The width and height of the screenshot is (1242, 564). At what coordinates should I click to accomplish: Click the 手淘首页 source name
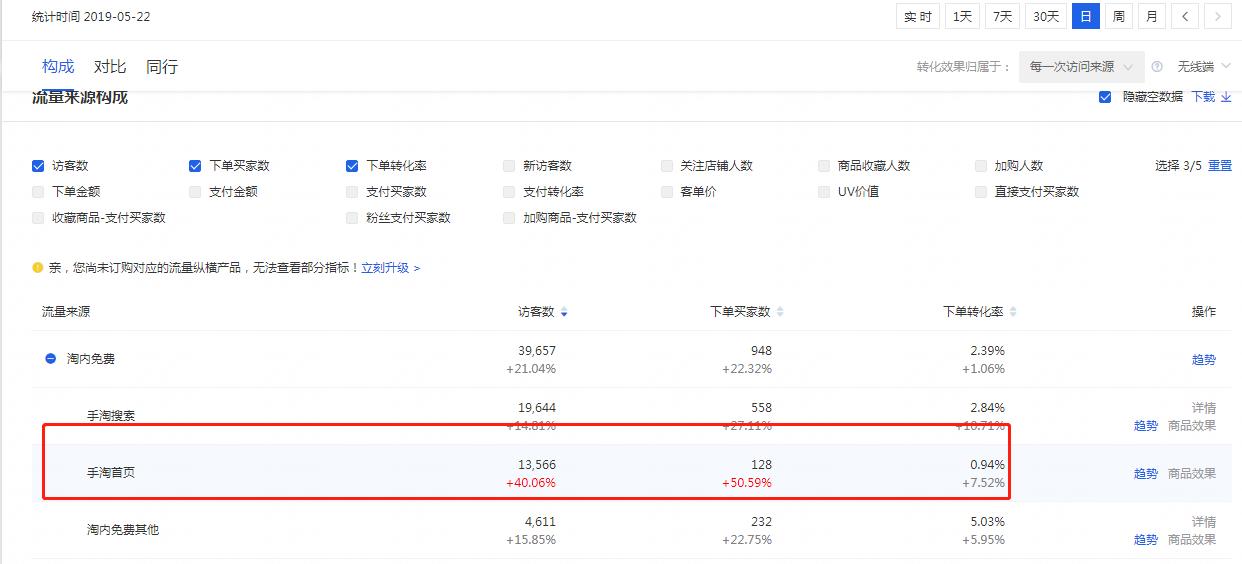tap(111, 473)
